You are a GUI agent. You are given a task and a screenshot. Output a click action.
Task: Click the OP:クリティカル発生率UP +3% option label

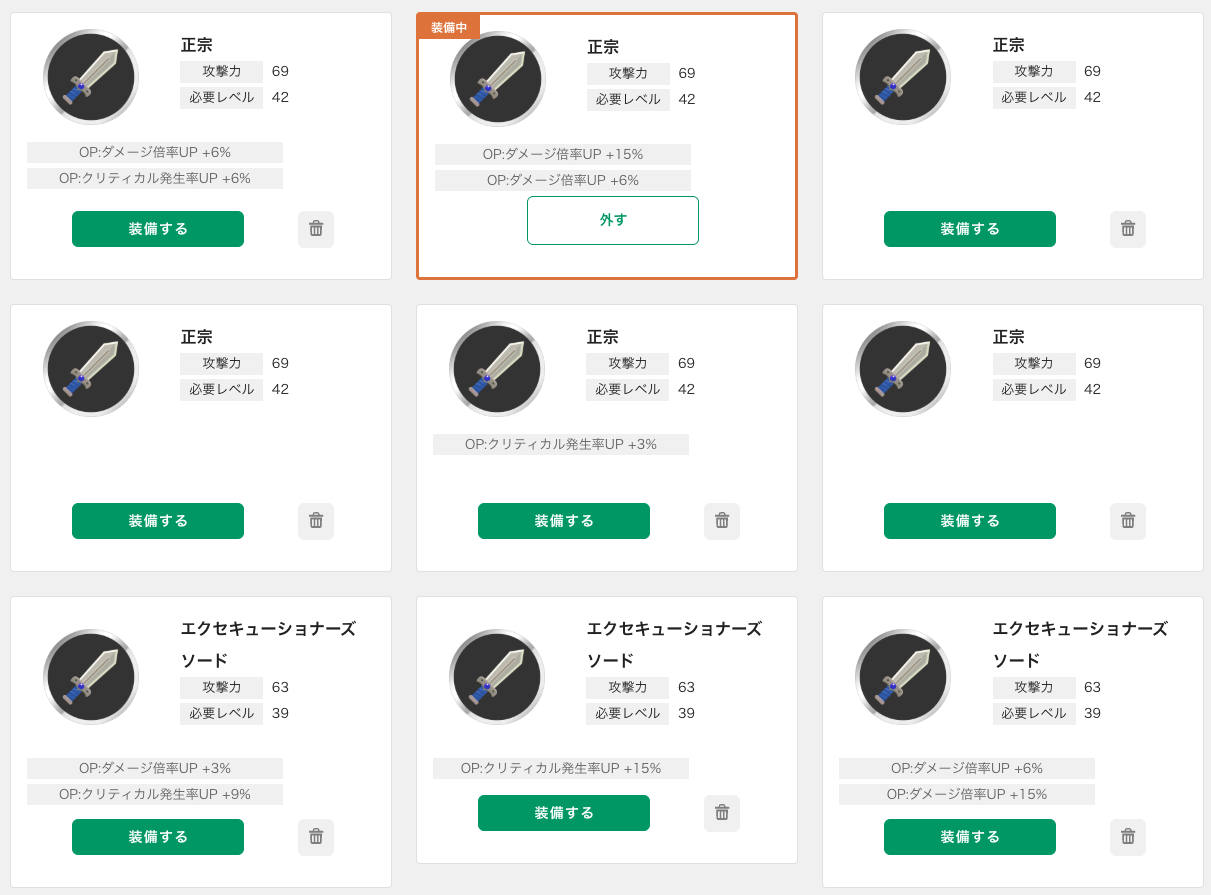561,444
